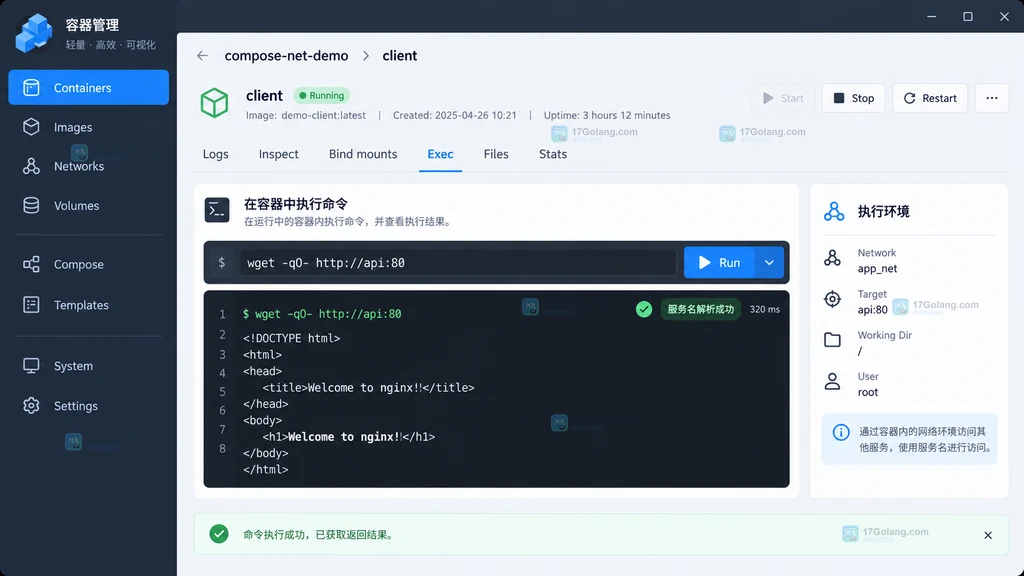Click the Volumes database icon

click(x=31, y=205)
